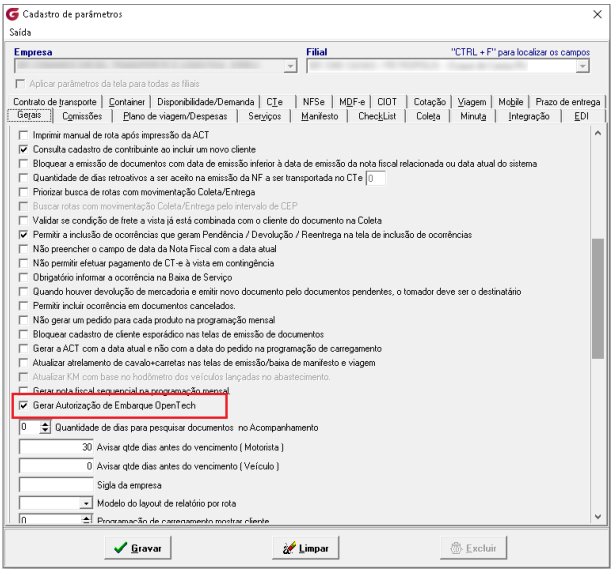Enable Não preencher o campo de data
Viewport: 616px width, 574px height.
click(x=24, y=249)
